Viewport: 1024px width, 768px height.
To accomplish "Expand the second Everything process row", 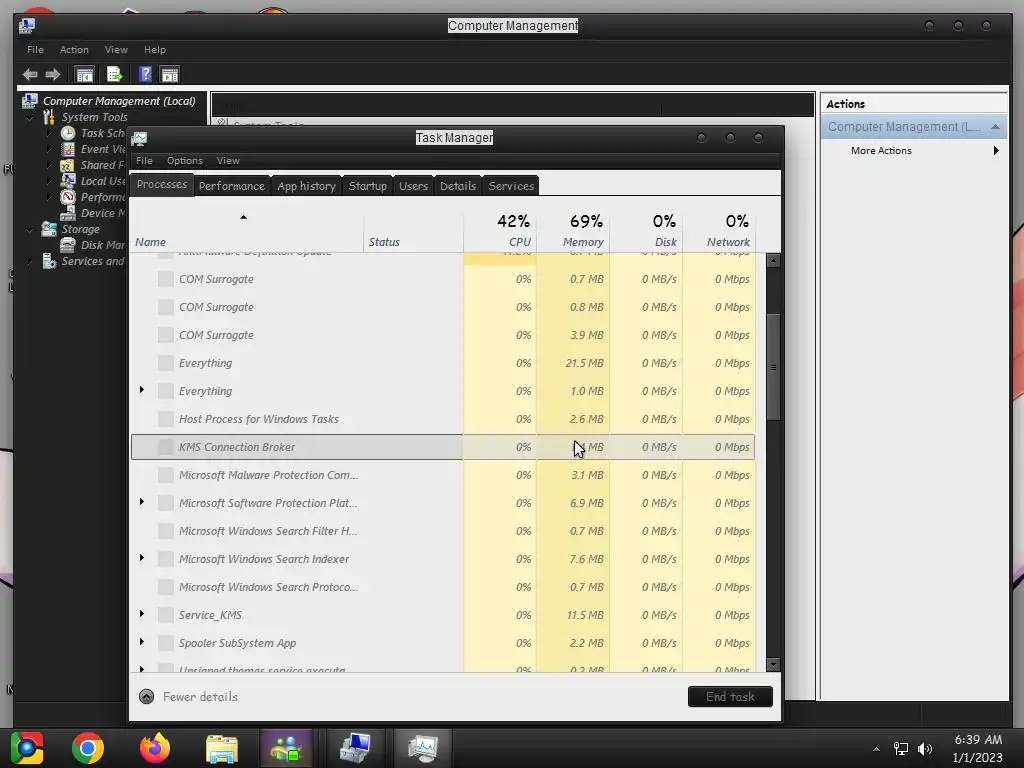I will tap(142, 390).
